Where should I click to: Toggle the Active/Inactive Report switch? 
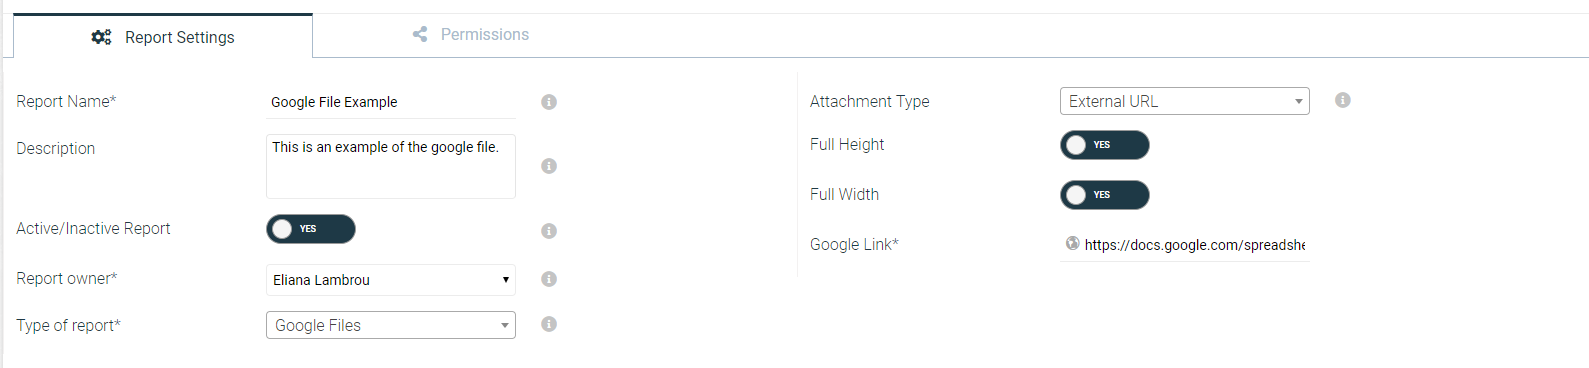coord(311,229)
